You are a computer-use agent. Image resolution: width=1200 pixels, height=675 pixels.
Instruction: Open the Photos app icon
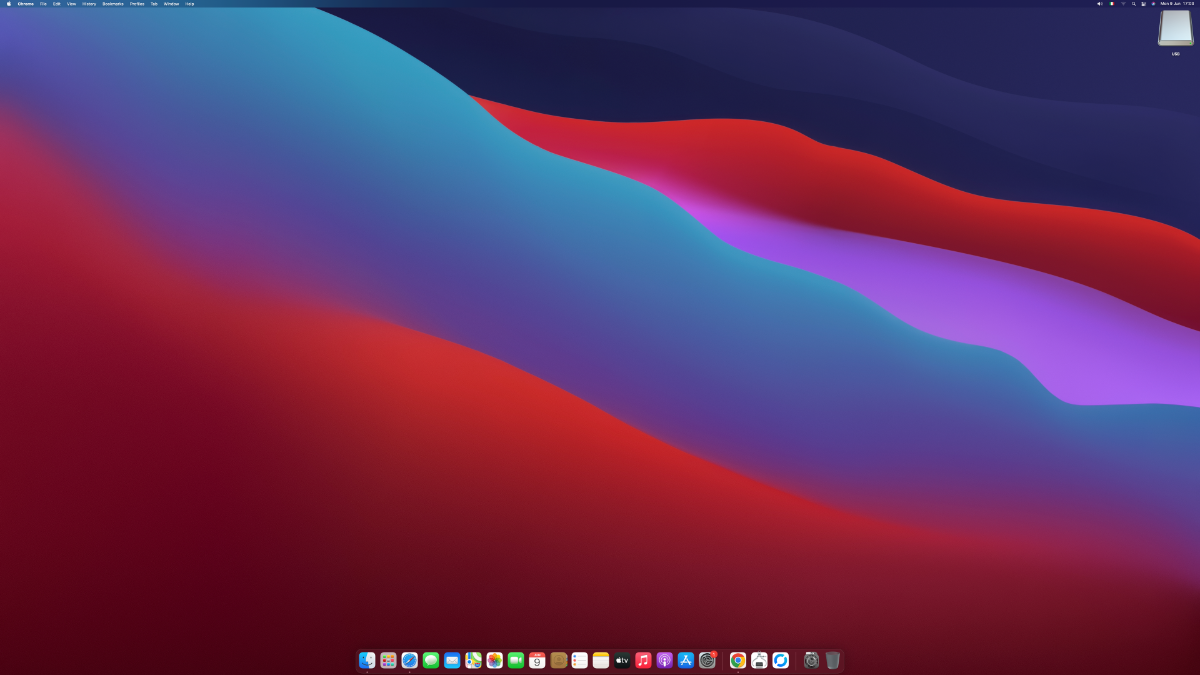[494, 660]
